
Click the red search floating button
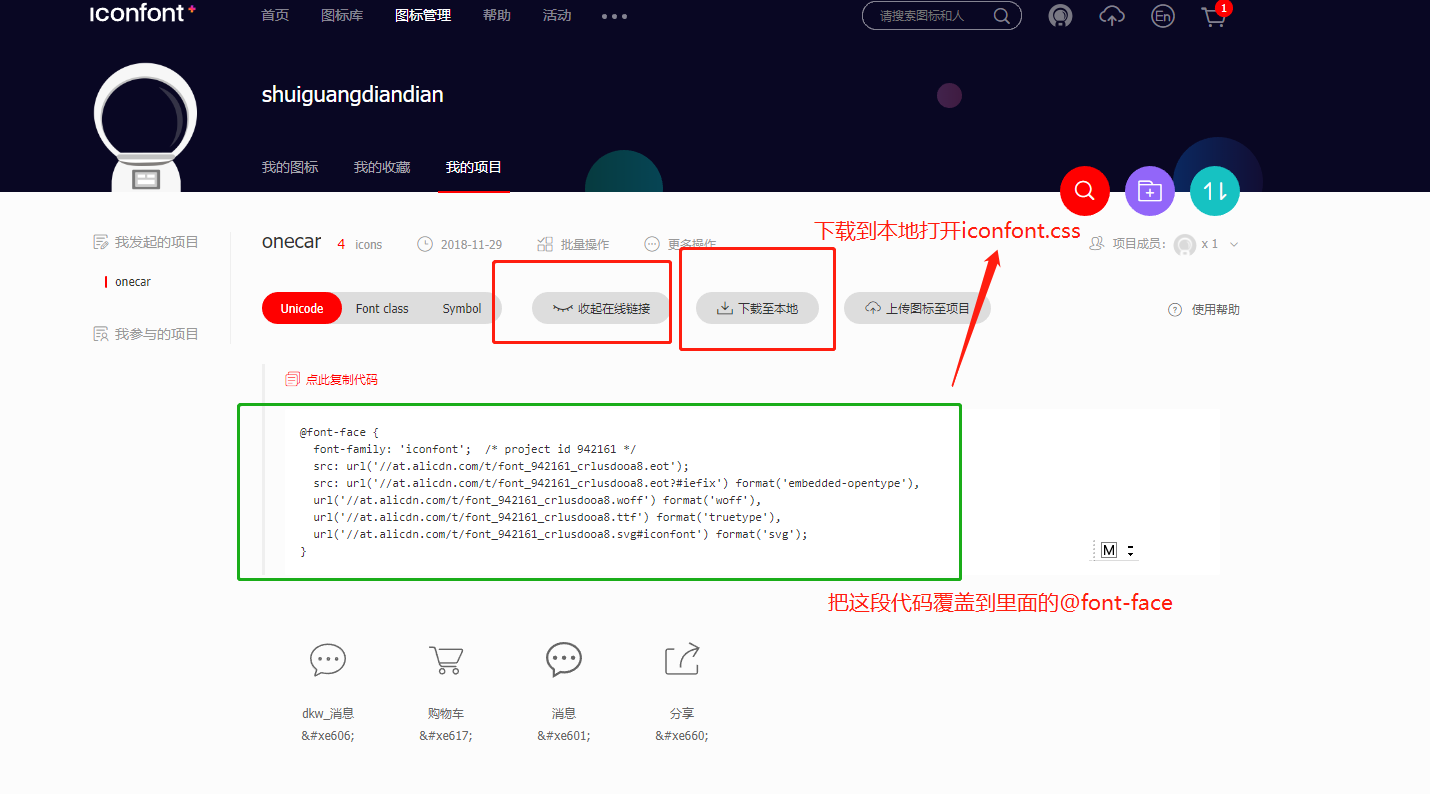1084,190
